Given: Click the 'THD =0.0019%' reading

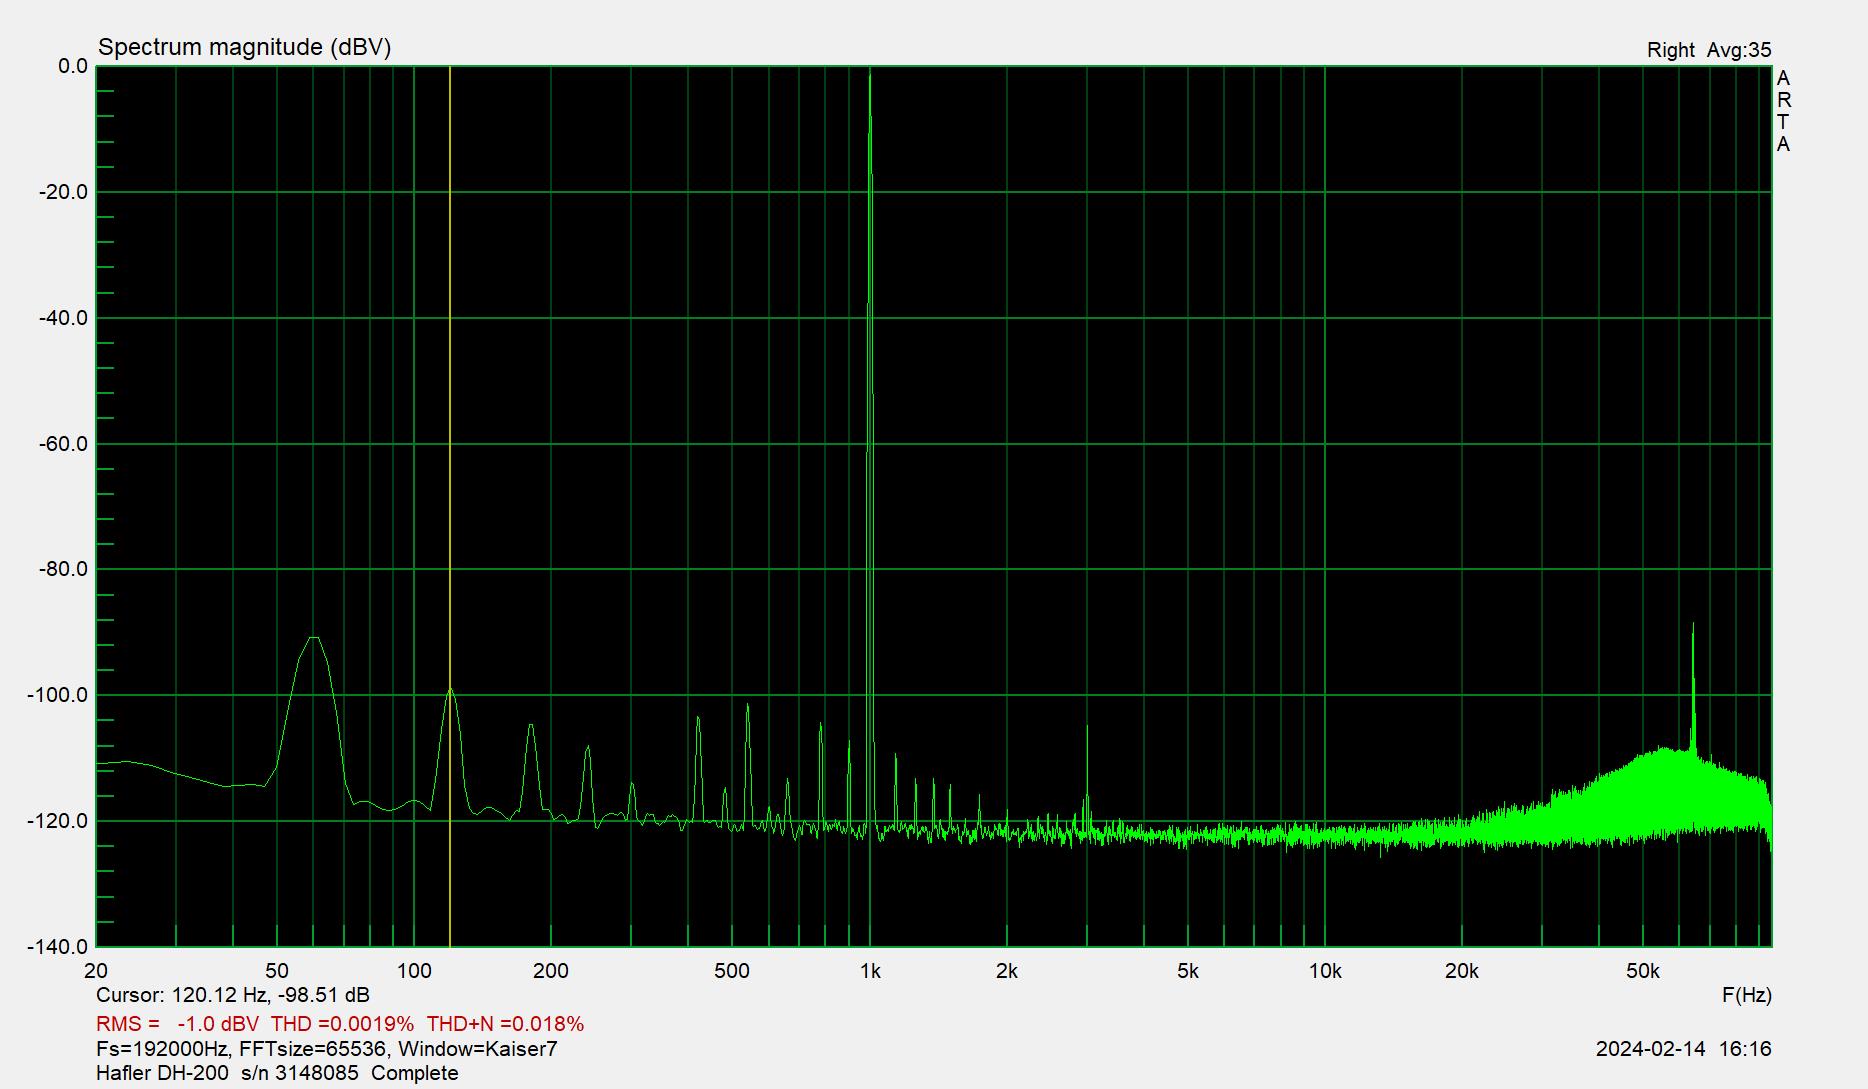Looking at the screenshot, I should (342, 1024).
